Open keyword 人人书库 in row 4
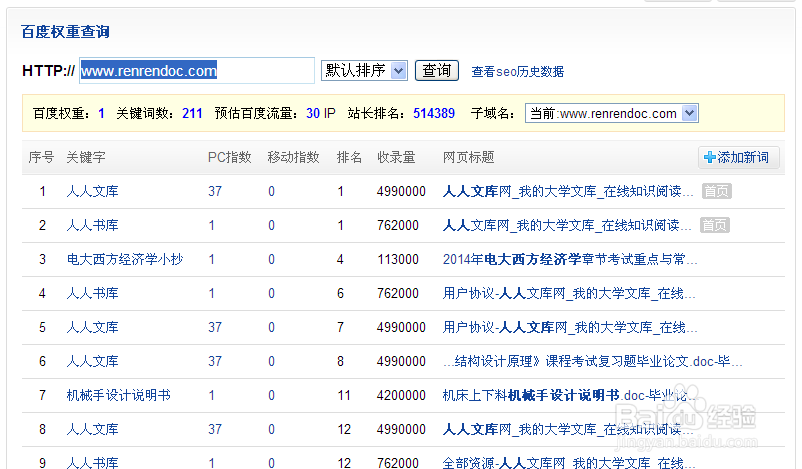The image size is (802, 469). tap(93, 293)
